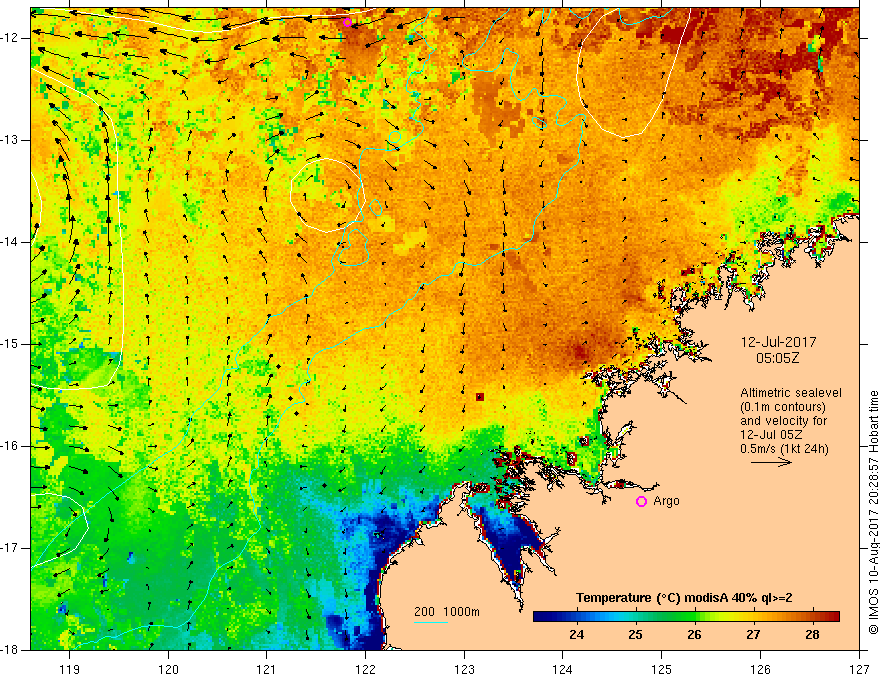Click the -17 latitude axis label
The image size is (880, 680).
[11, 548]
